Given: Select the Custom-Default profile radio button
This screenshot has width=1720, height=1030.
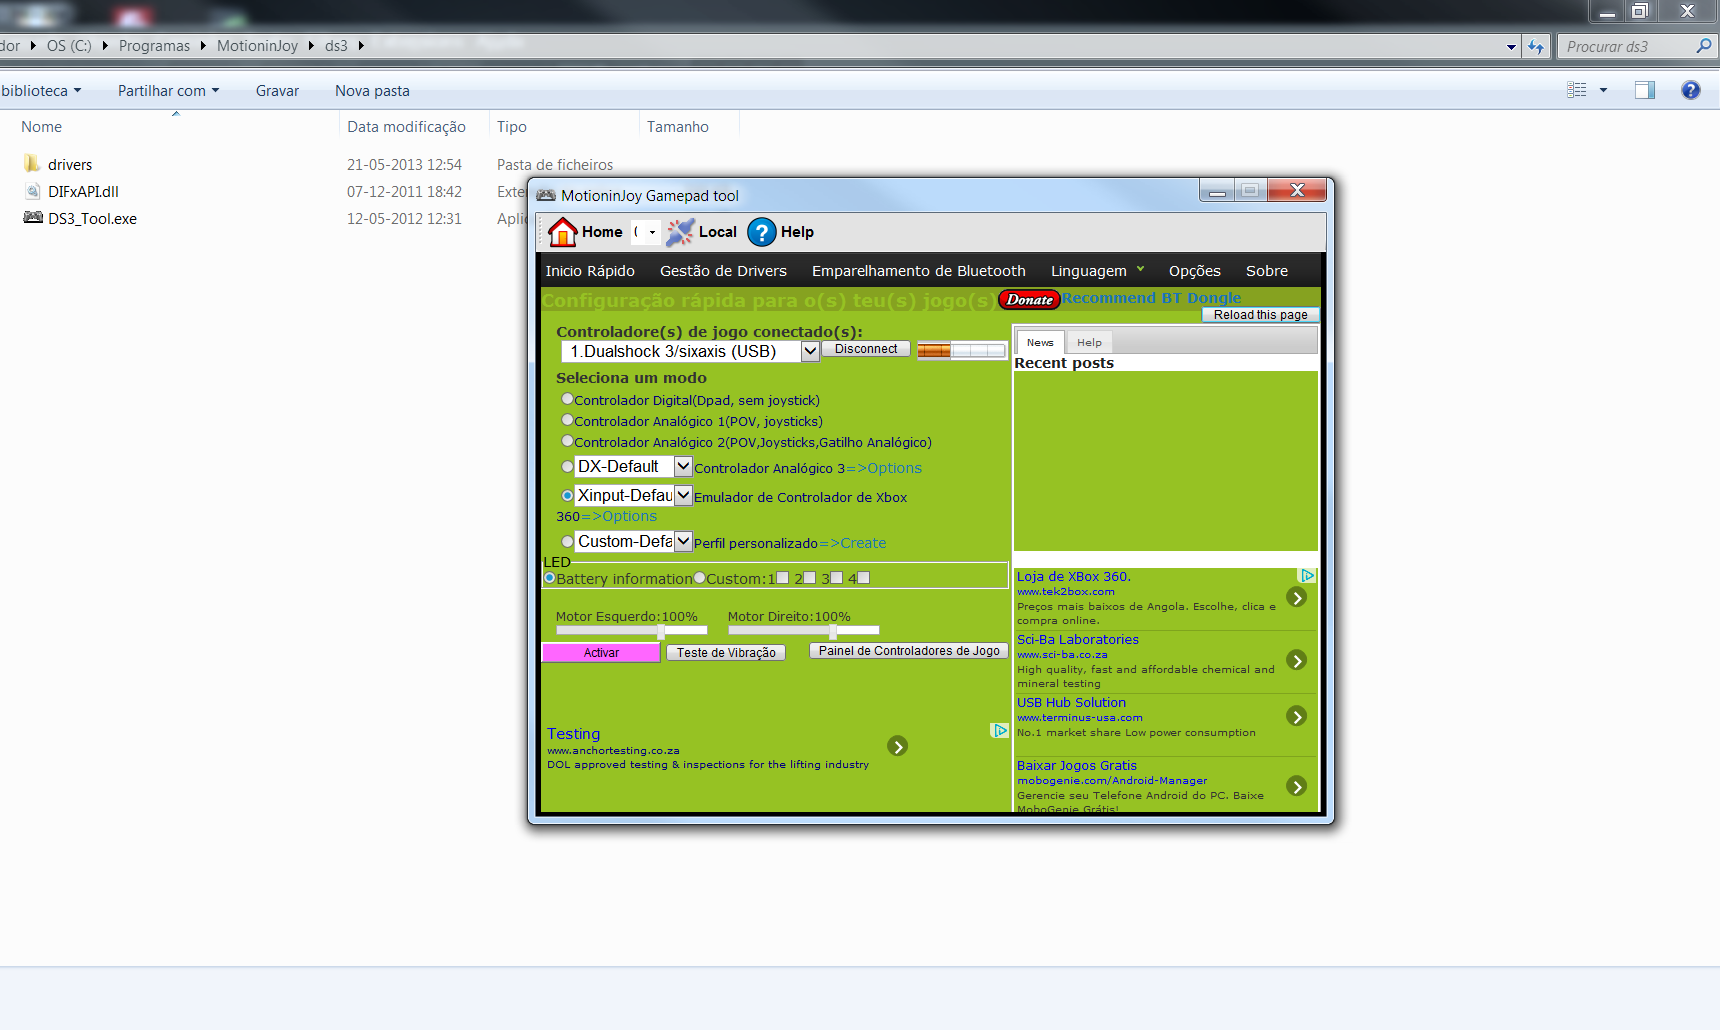Looking at the screenshot, I should [x=567, y=541].
